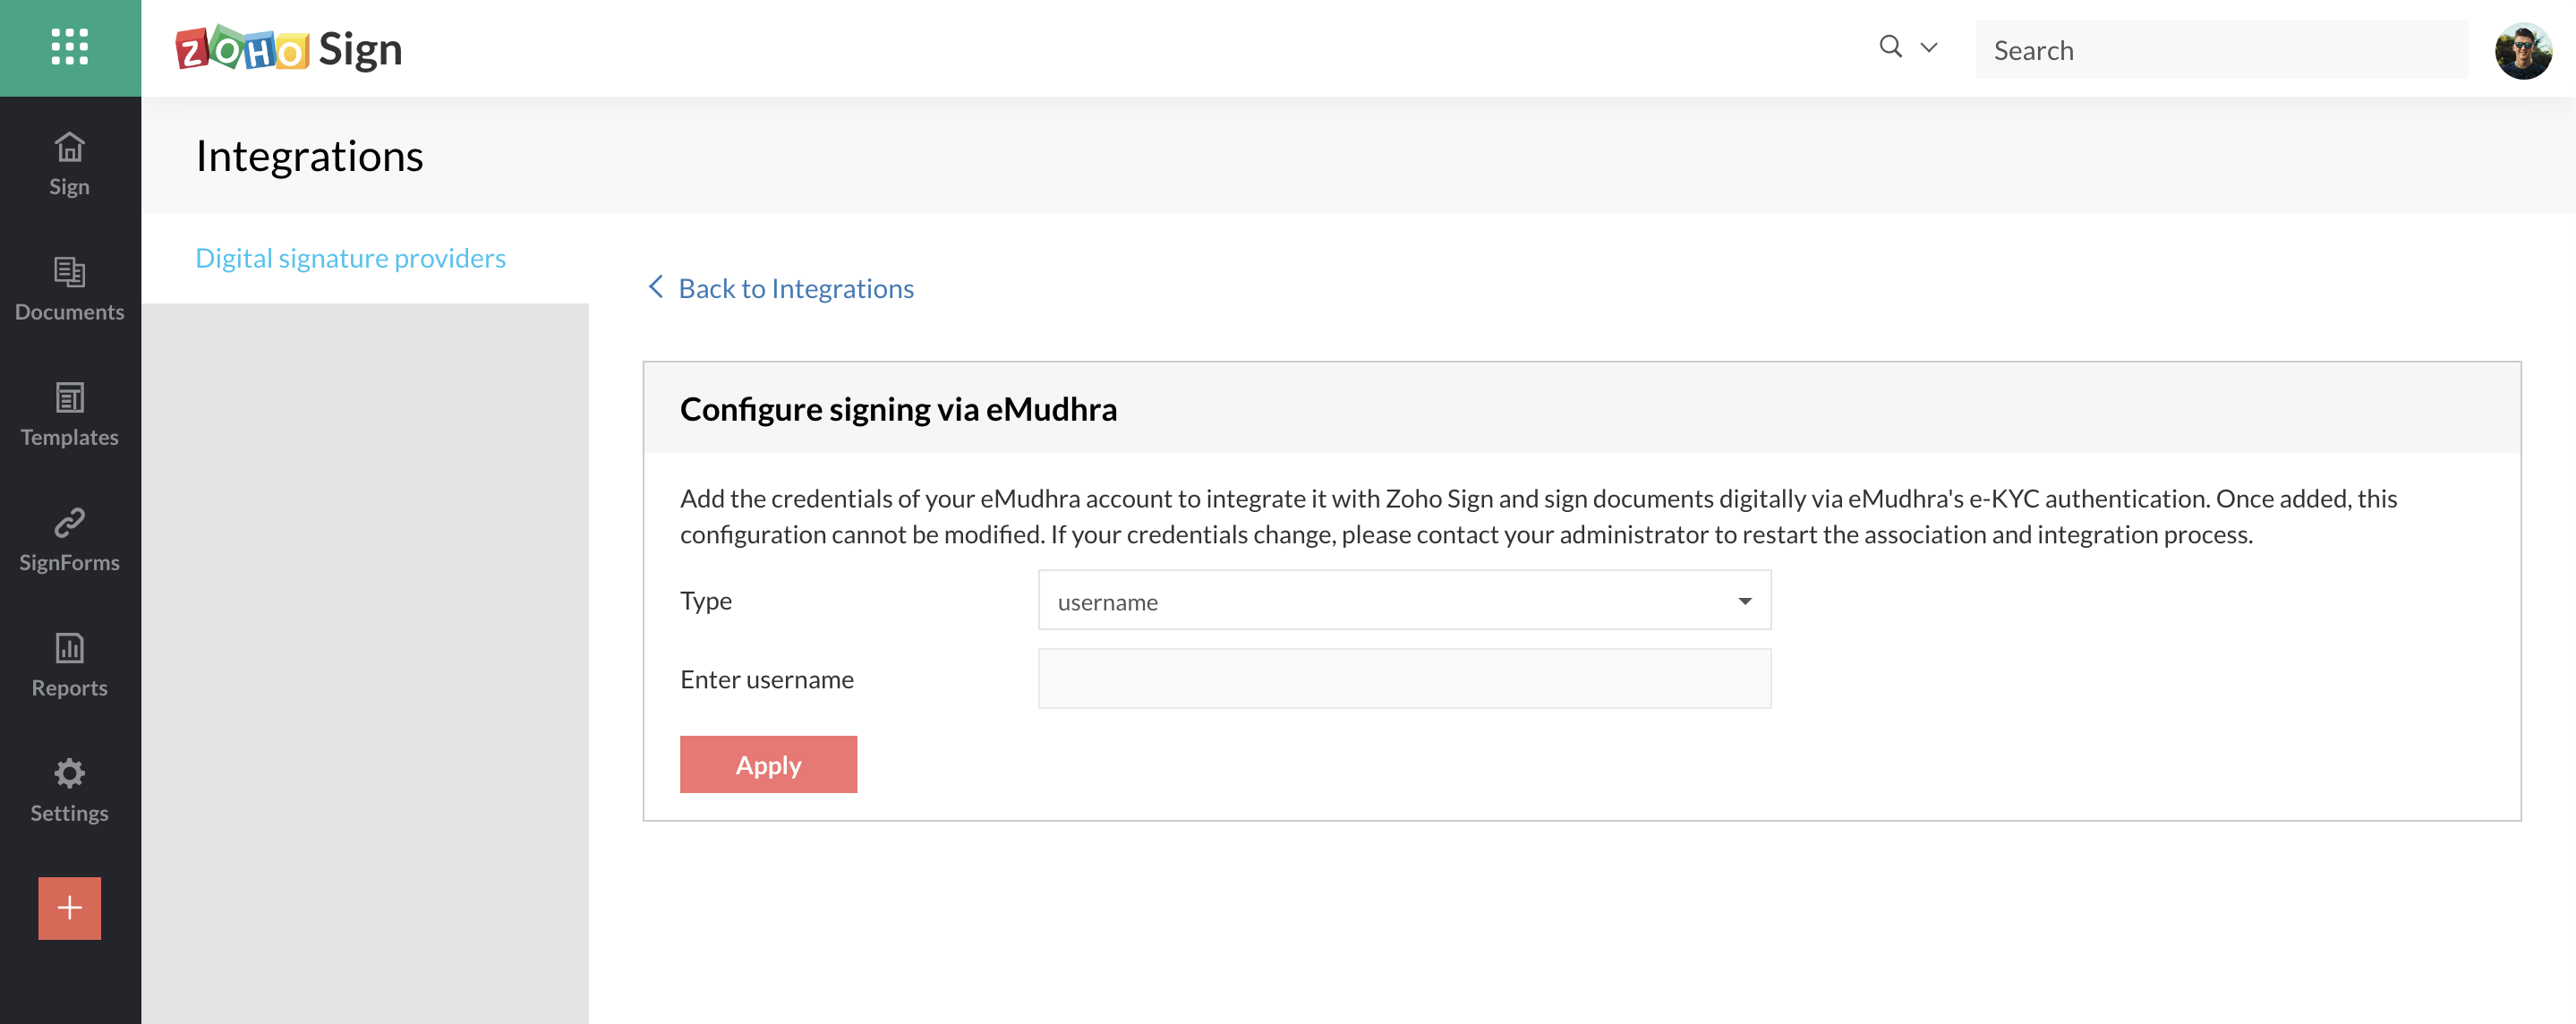This screenshot has width=2576, height=1024.
Task: Click the dropdown arrow in Type field
Action: [1744, 601]
